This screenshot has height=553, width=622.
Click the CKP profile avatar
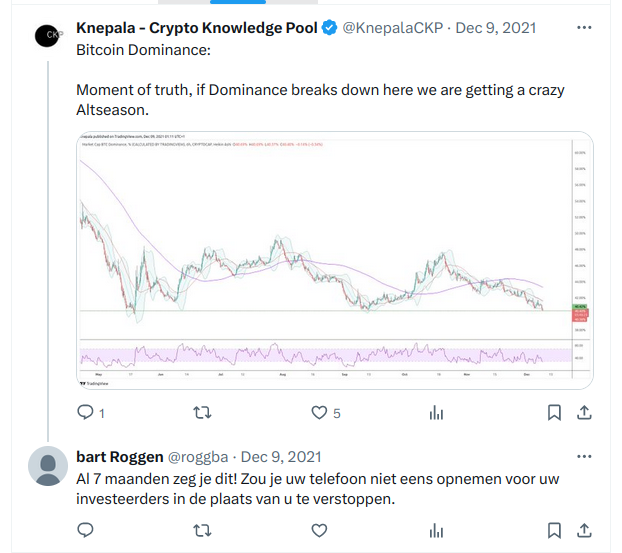click(47, 35)
